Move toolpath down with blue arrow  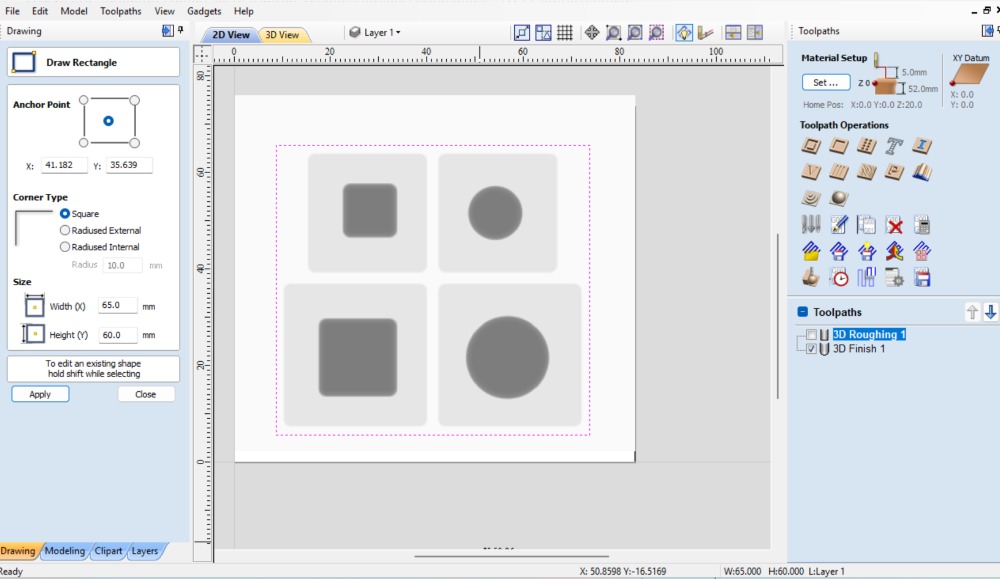(x=990, y=312)
